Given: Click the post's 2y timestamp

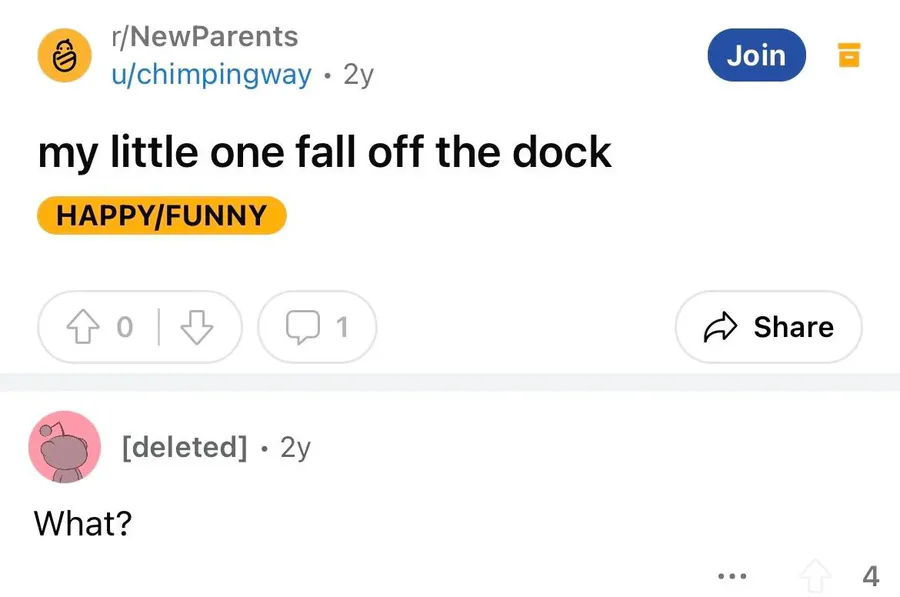Looking at the screenshot, I should click(359, 75).
